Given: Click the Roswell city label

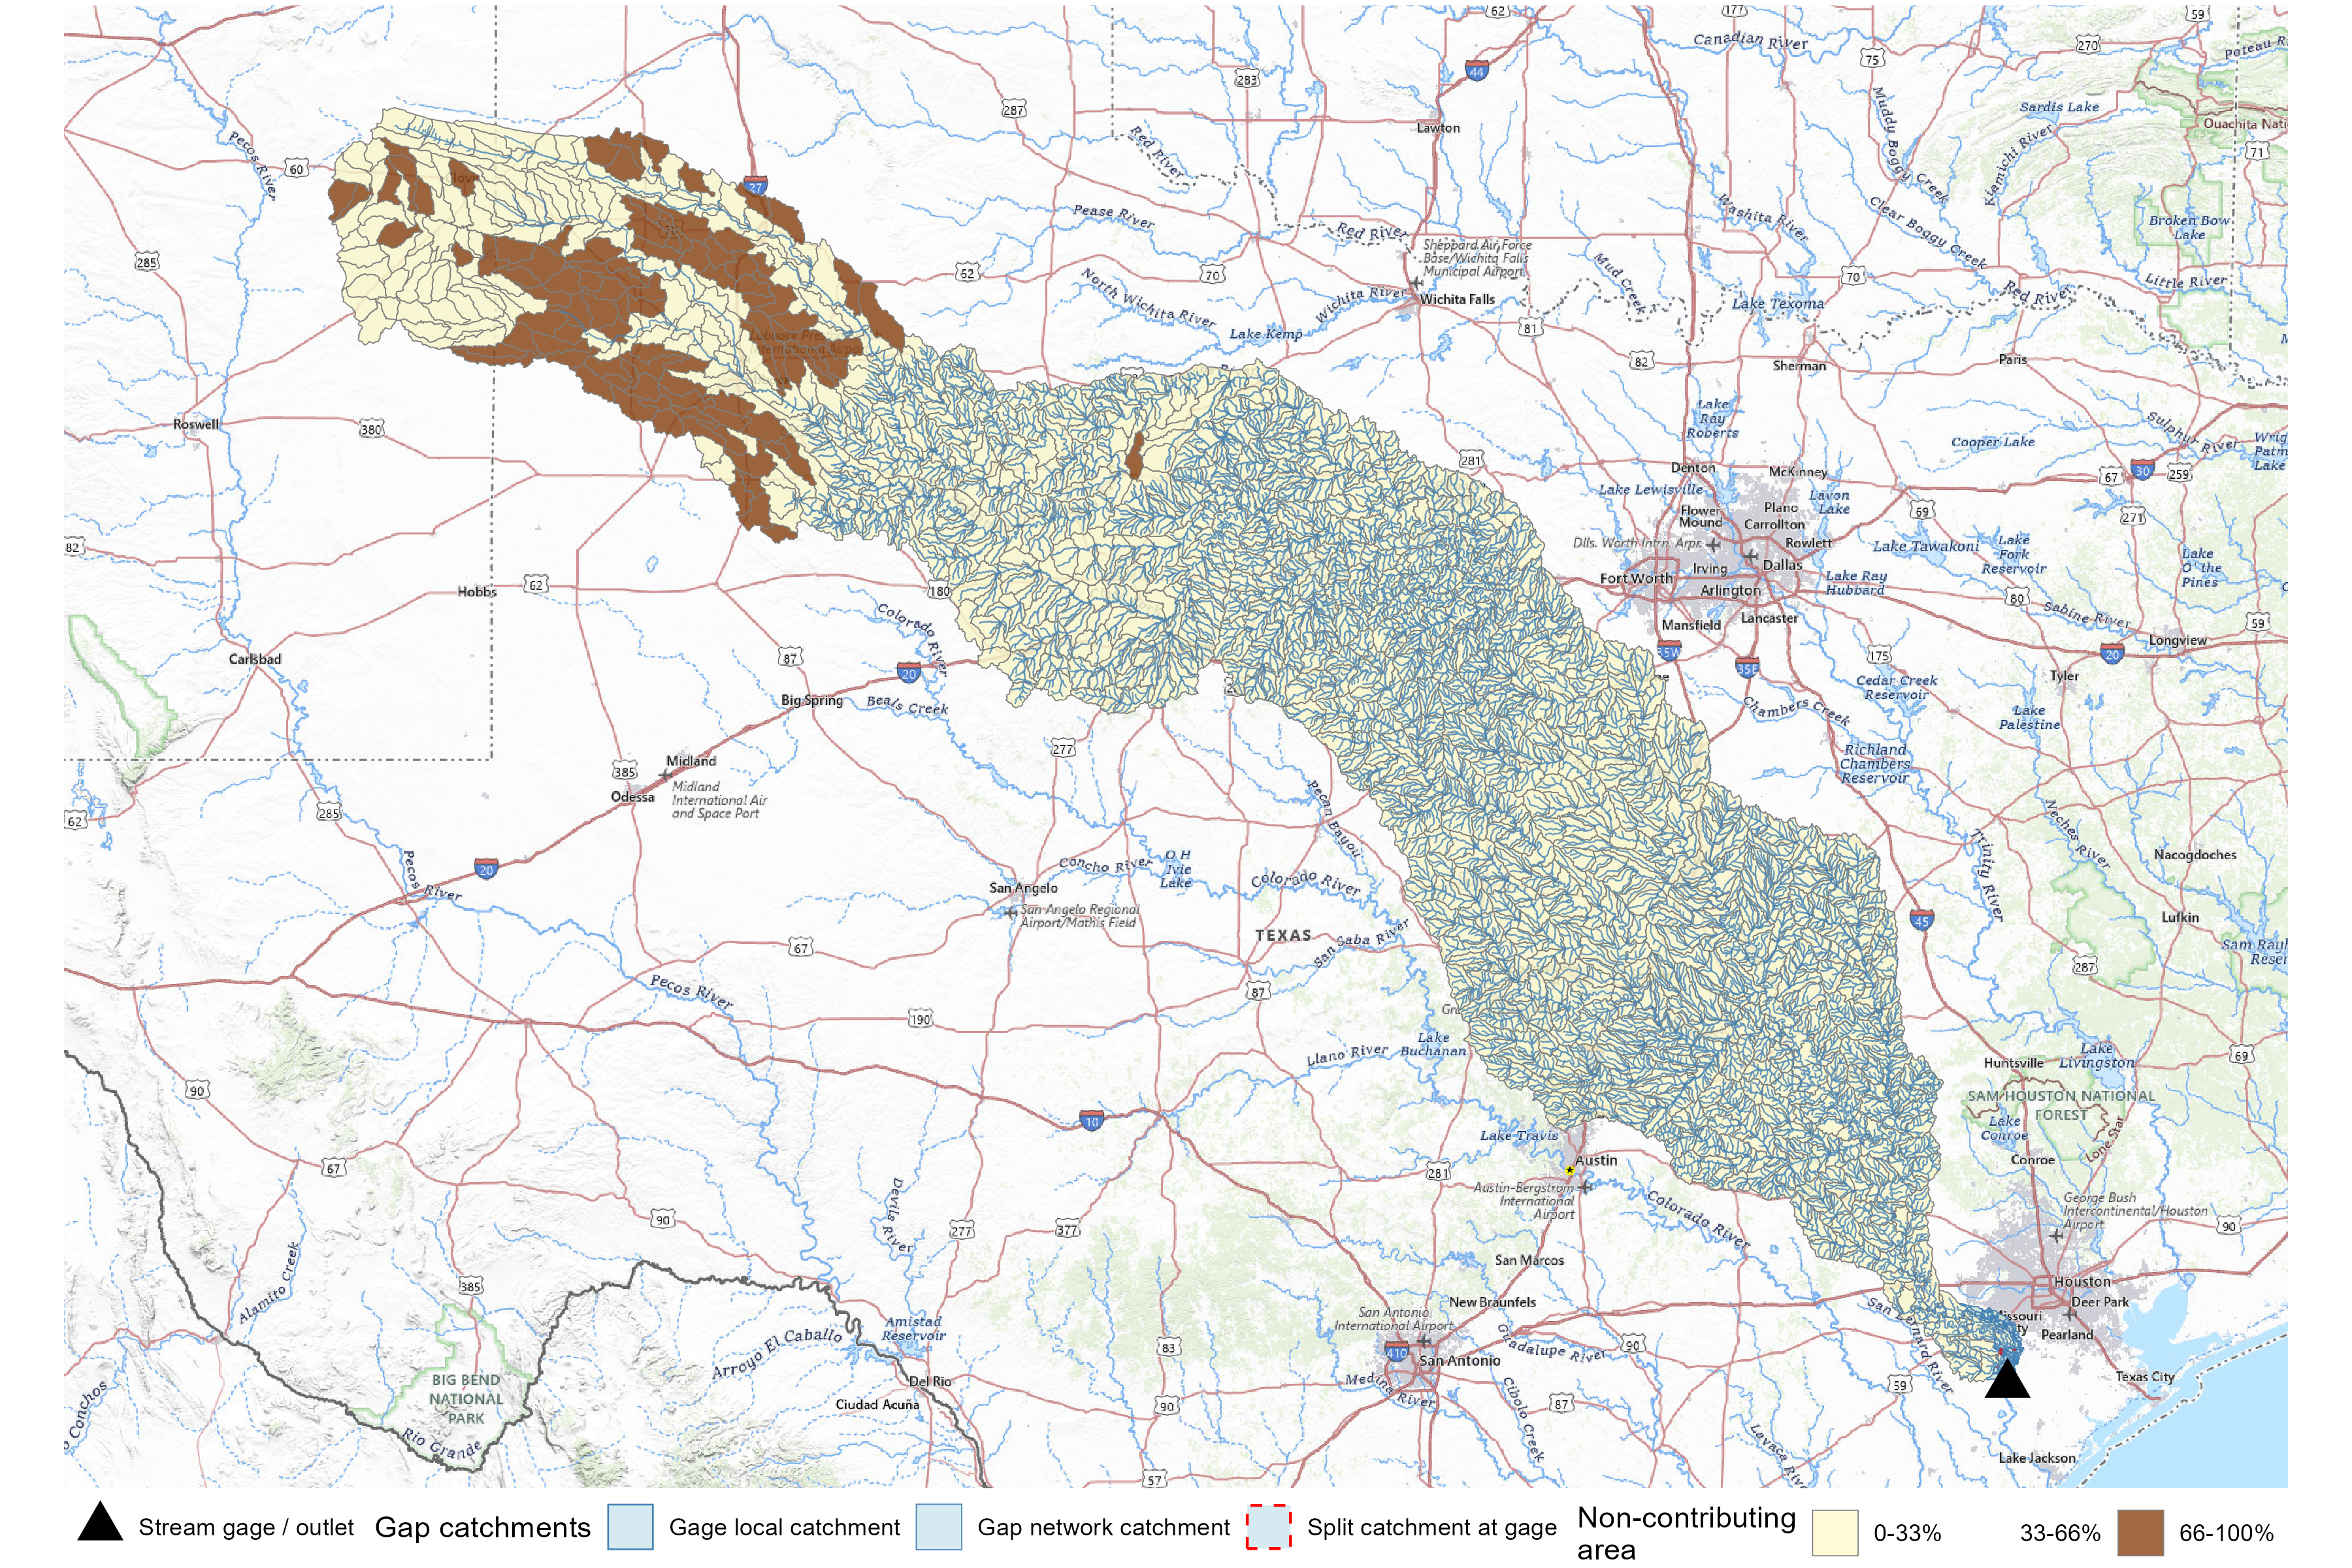Looking at the screenshot, I should tap(196, 424).
